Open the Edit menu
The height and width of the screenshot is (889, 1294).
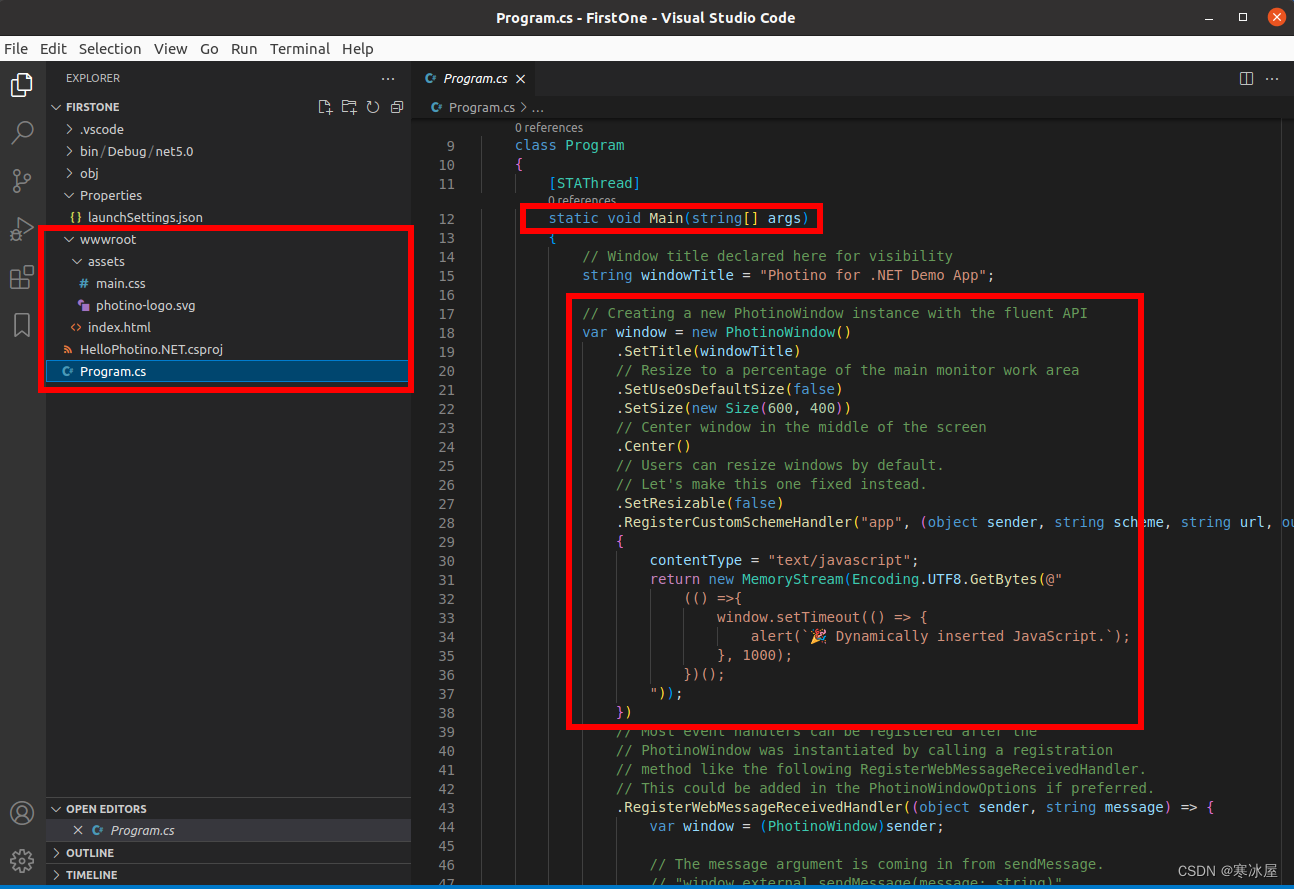[x=53, y=48]
